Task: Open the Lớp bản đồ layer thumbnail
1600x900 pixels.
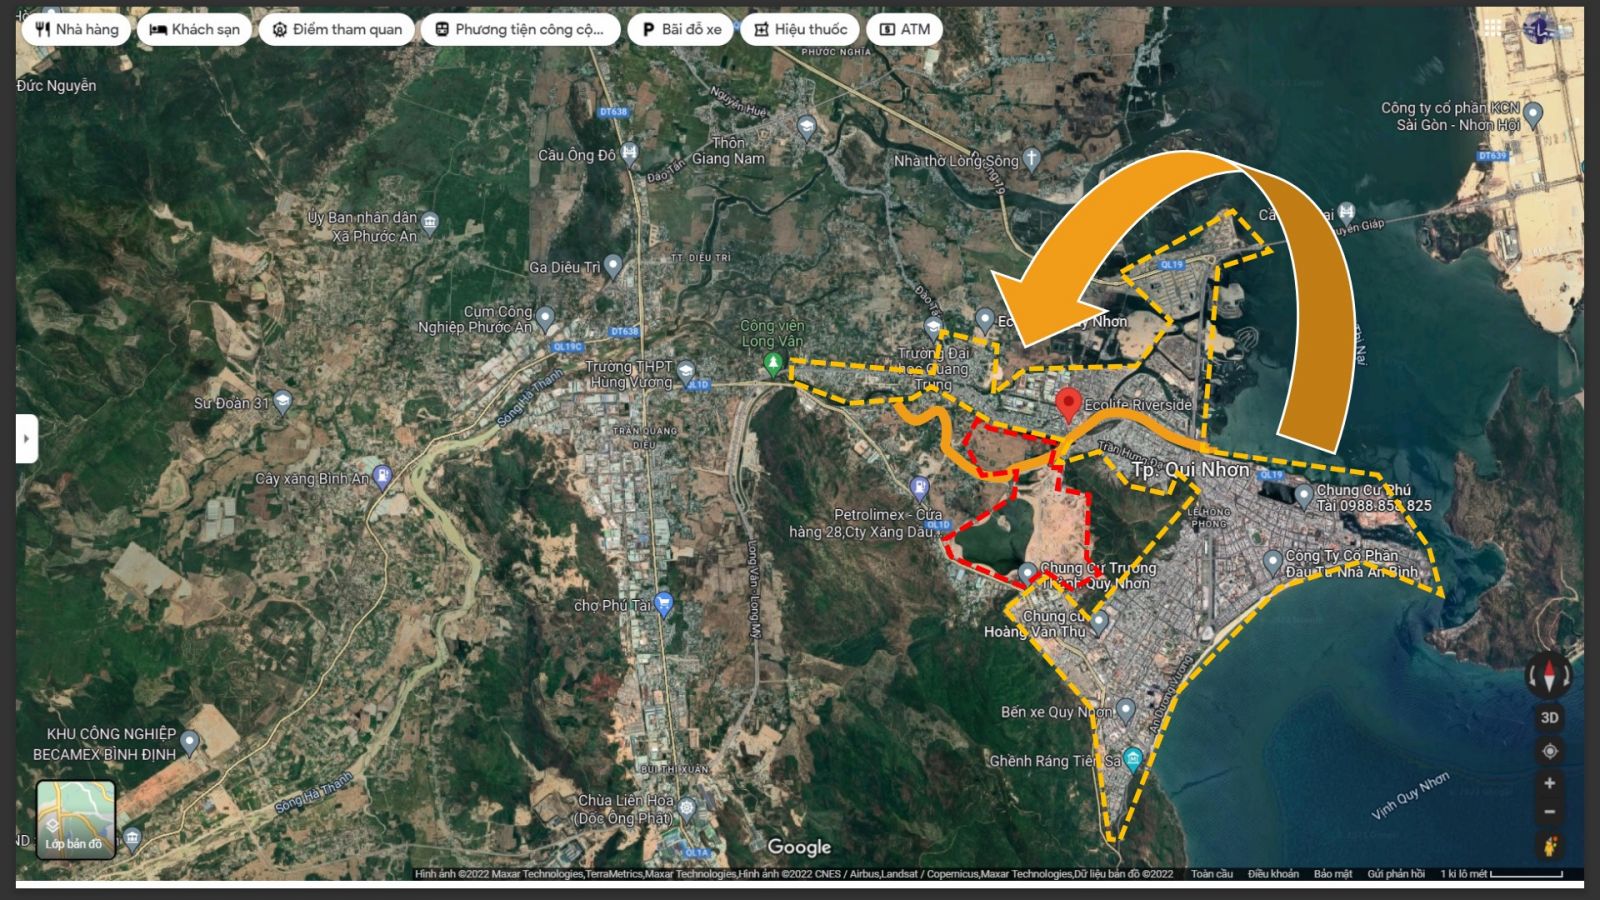Action: (x=76, y=819)
